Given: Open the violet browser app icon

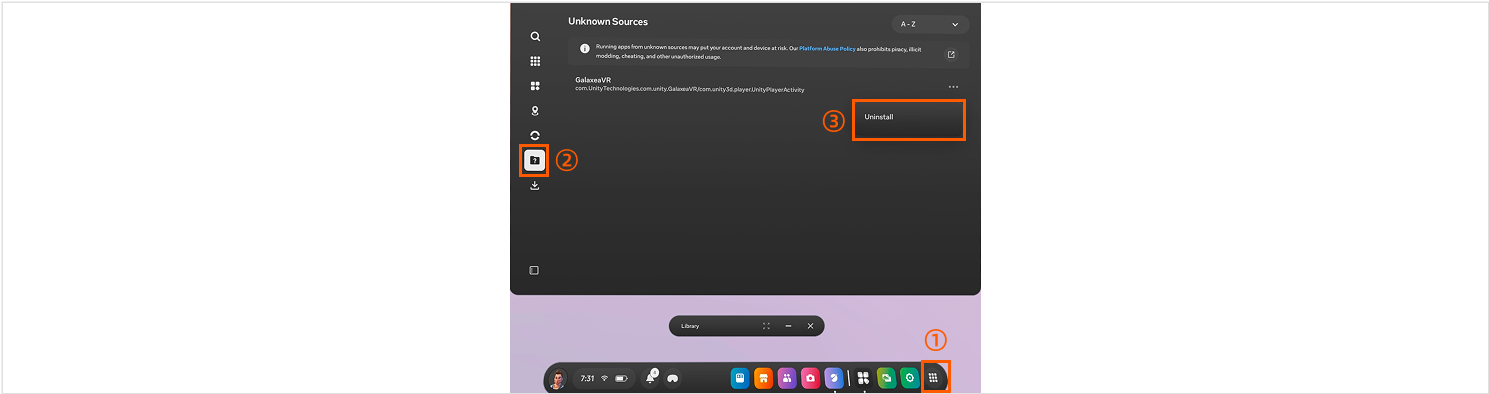Looking at the screenshot, I should 834,379.
